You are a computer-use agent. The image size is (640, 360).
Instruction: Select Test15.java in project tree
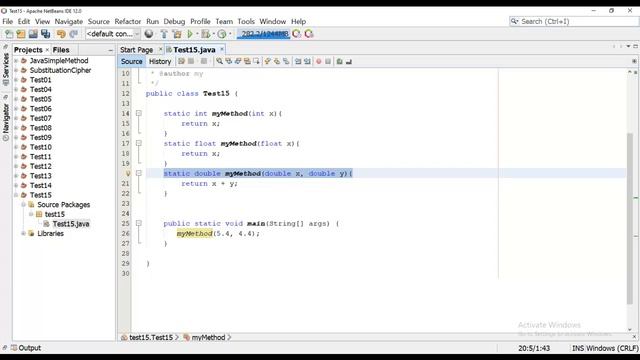[x=71, y=224]
